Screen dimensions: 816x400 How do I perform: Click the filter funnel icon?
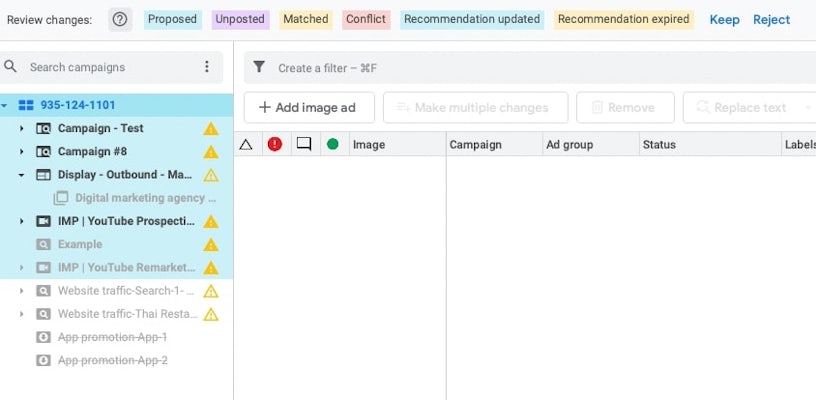point(259,67)
